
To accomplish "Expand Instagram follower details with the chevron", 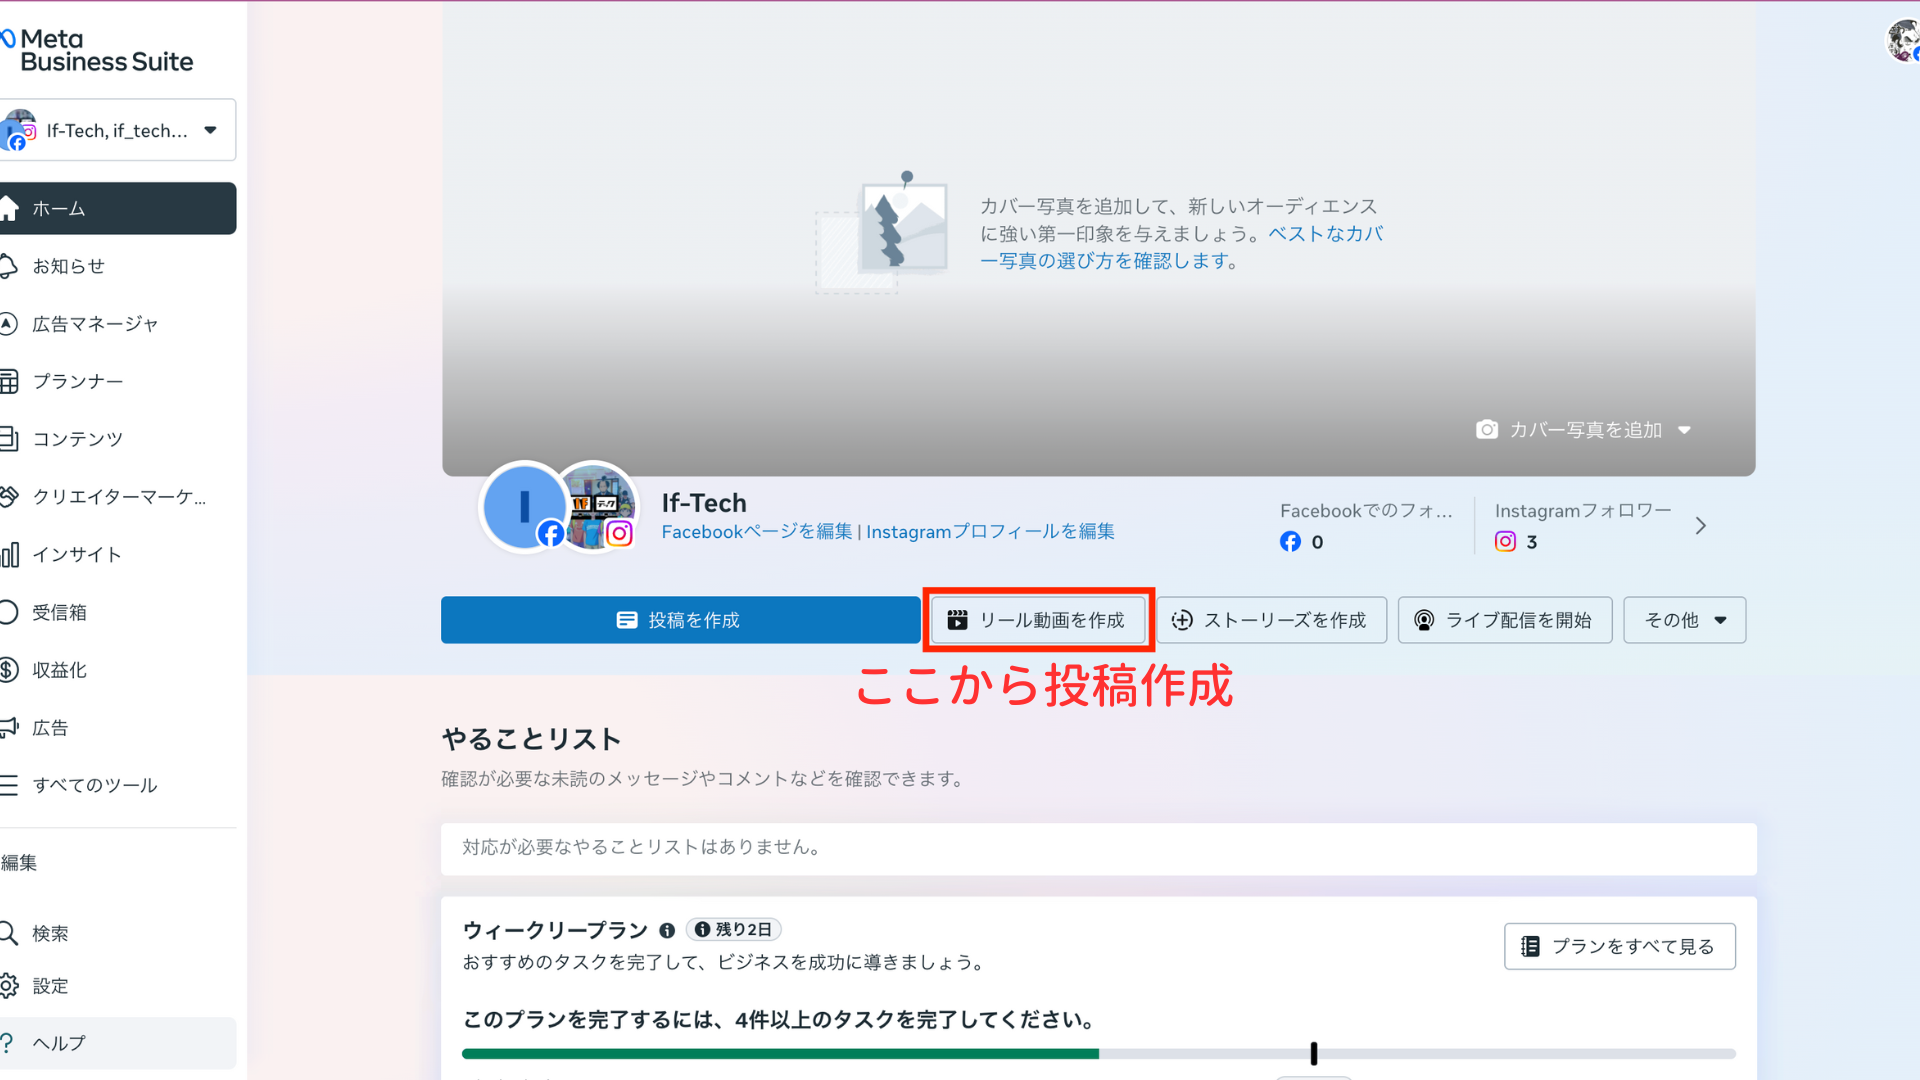I will coord(1701,525).
